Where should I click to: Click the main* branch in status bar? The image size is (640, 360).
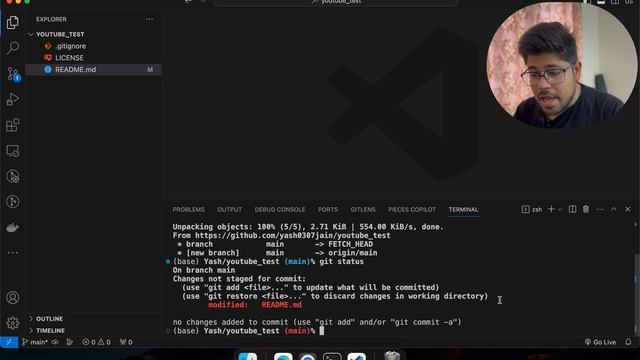click(35, 342)
